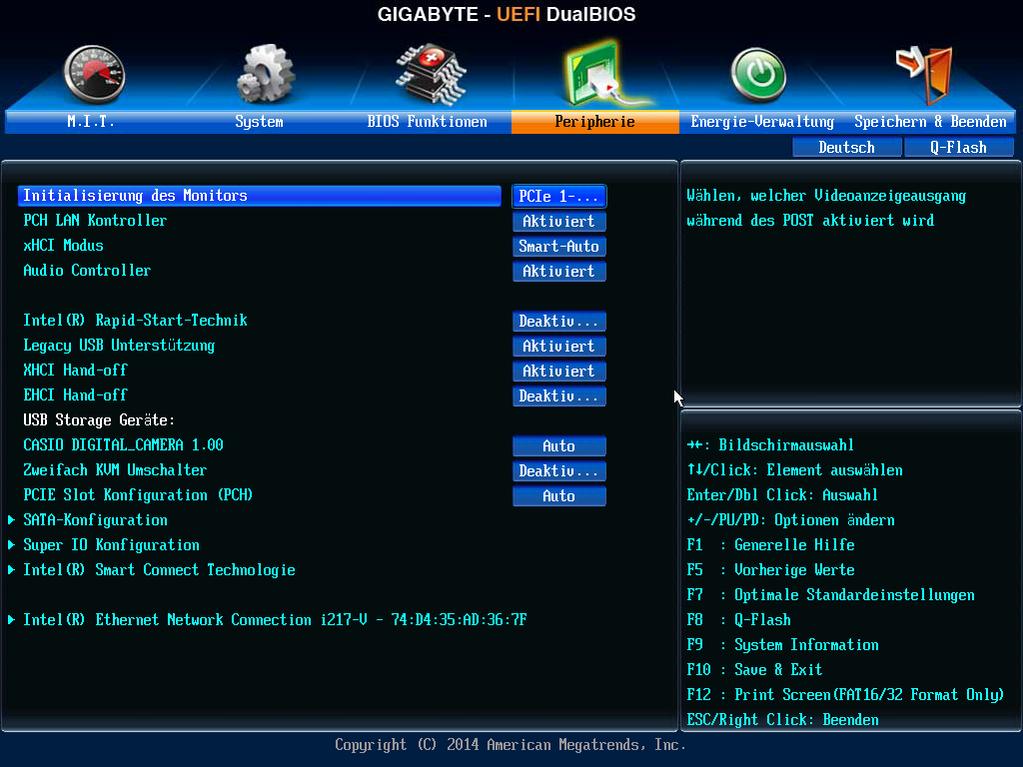Select XHCI Hand-off label
Image resolution: width=1023 pixels, height=767 pixels.
click(76, 370)
